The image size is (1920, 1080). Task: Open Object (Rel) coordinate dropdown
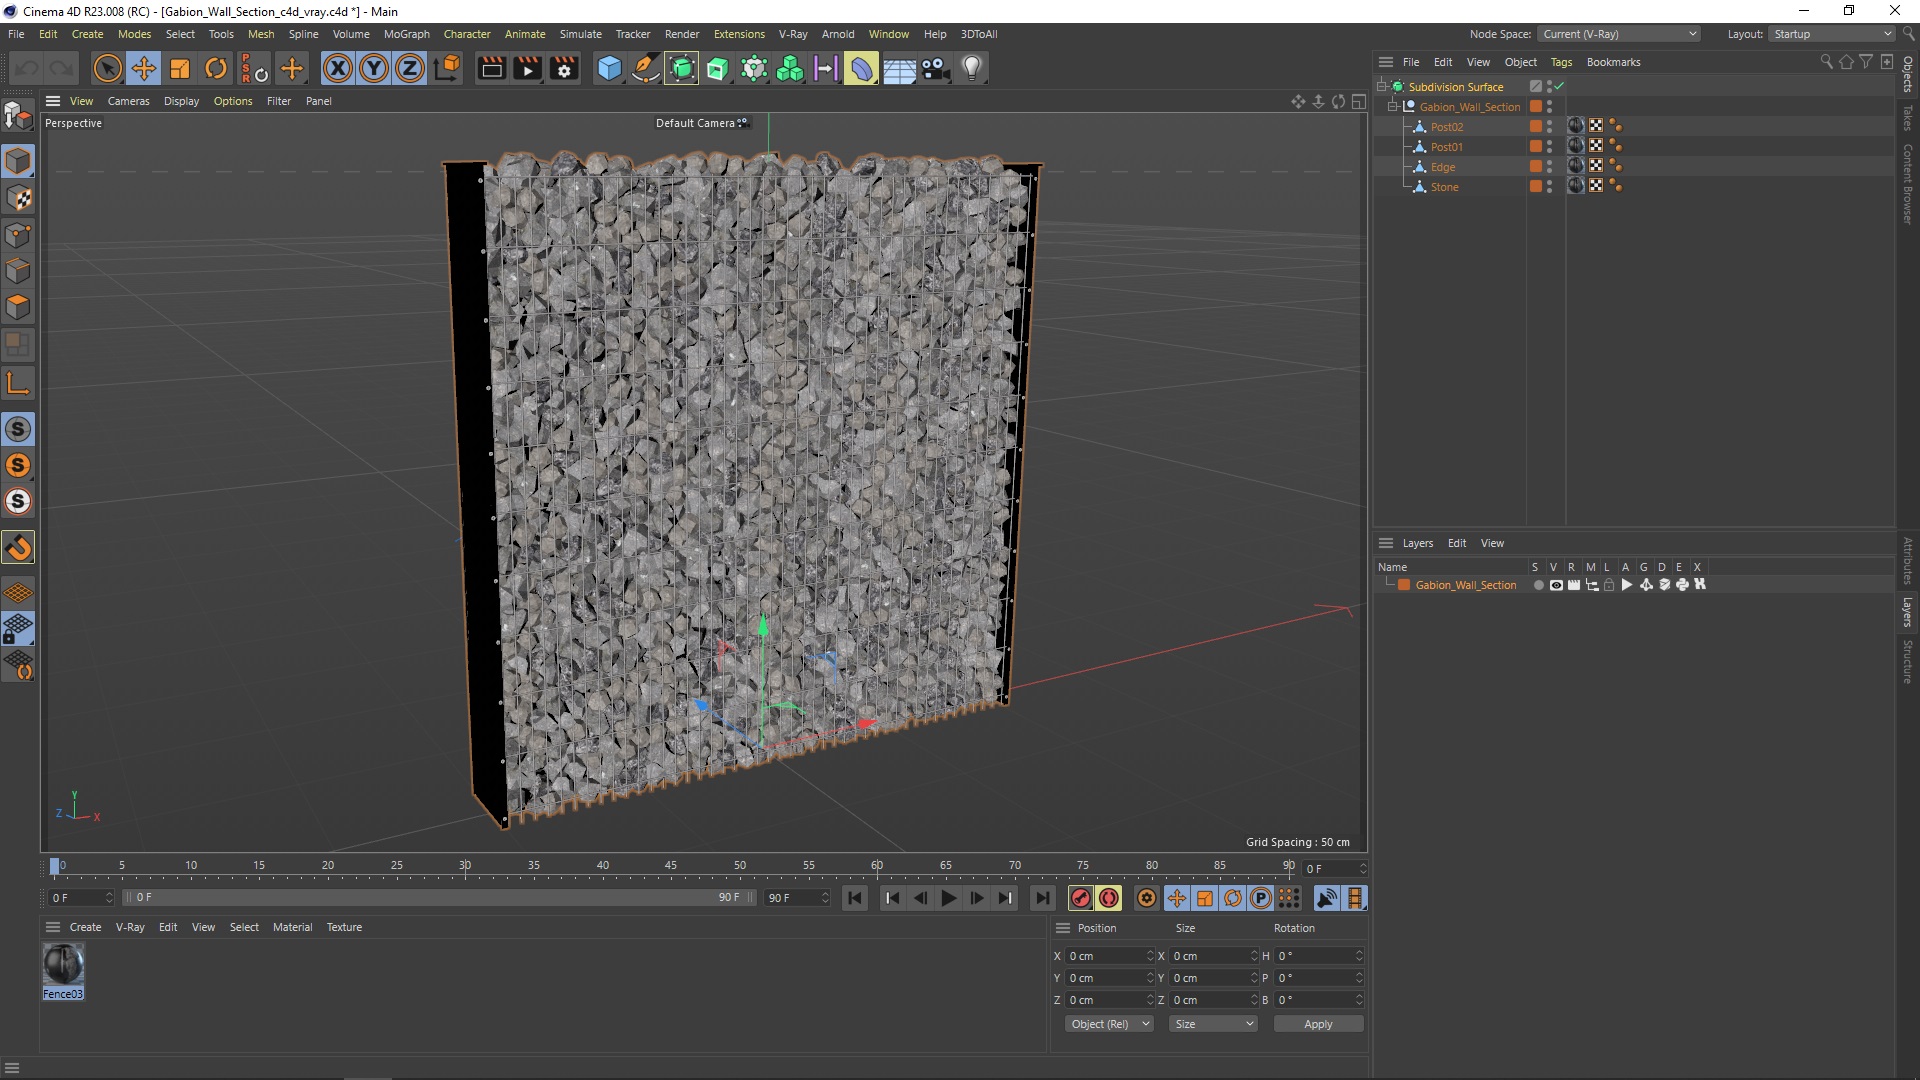(x=1109, y=1024)
